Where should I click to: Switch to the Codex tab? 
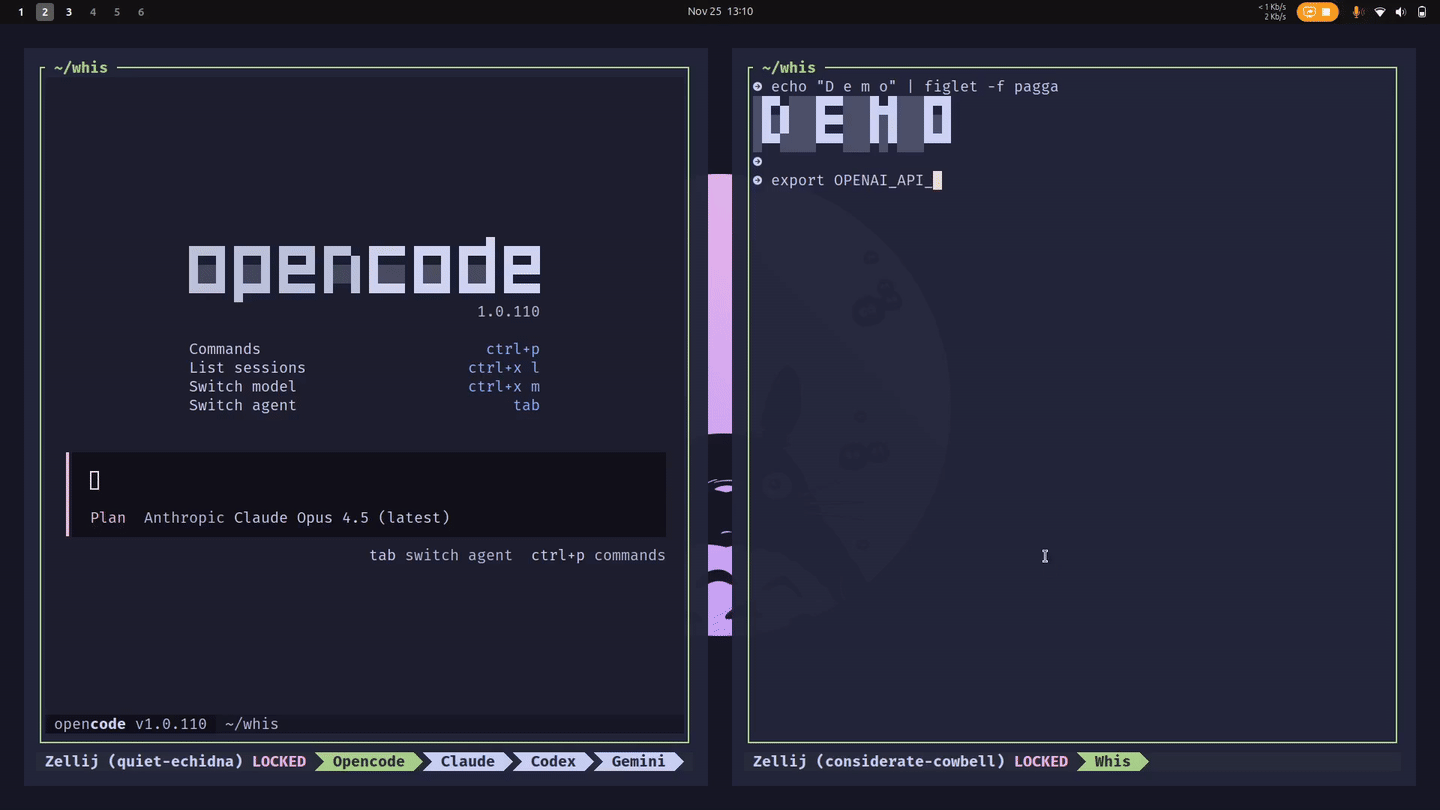pos(552,761)
